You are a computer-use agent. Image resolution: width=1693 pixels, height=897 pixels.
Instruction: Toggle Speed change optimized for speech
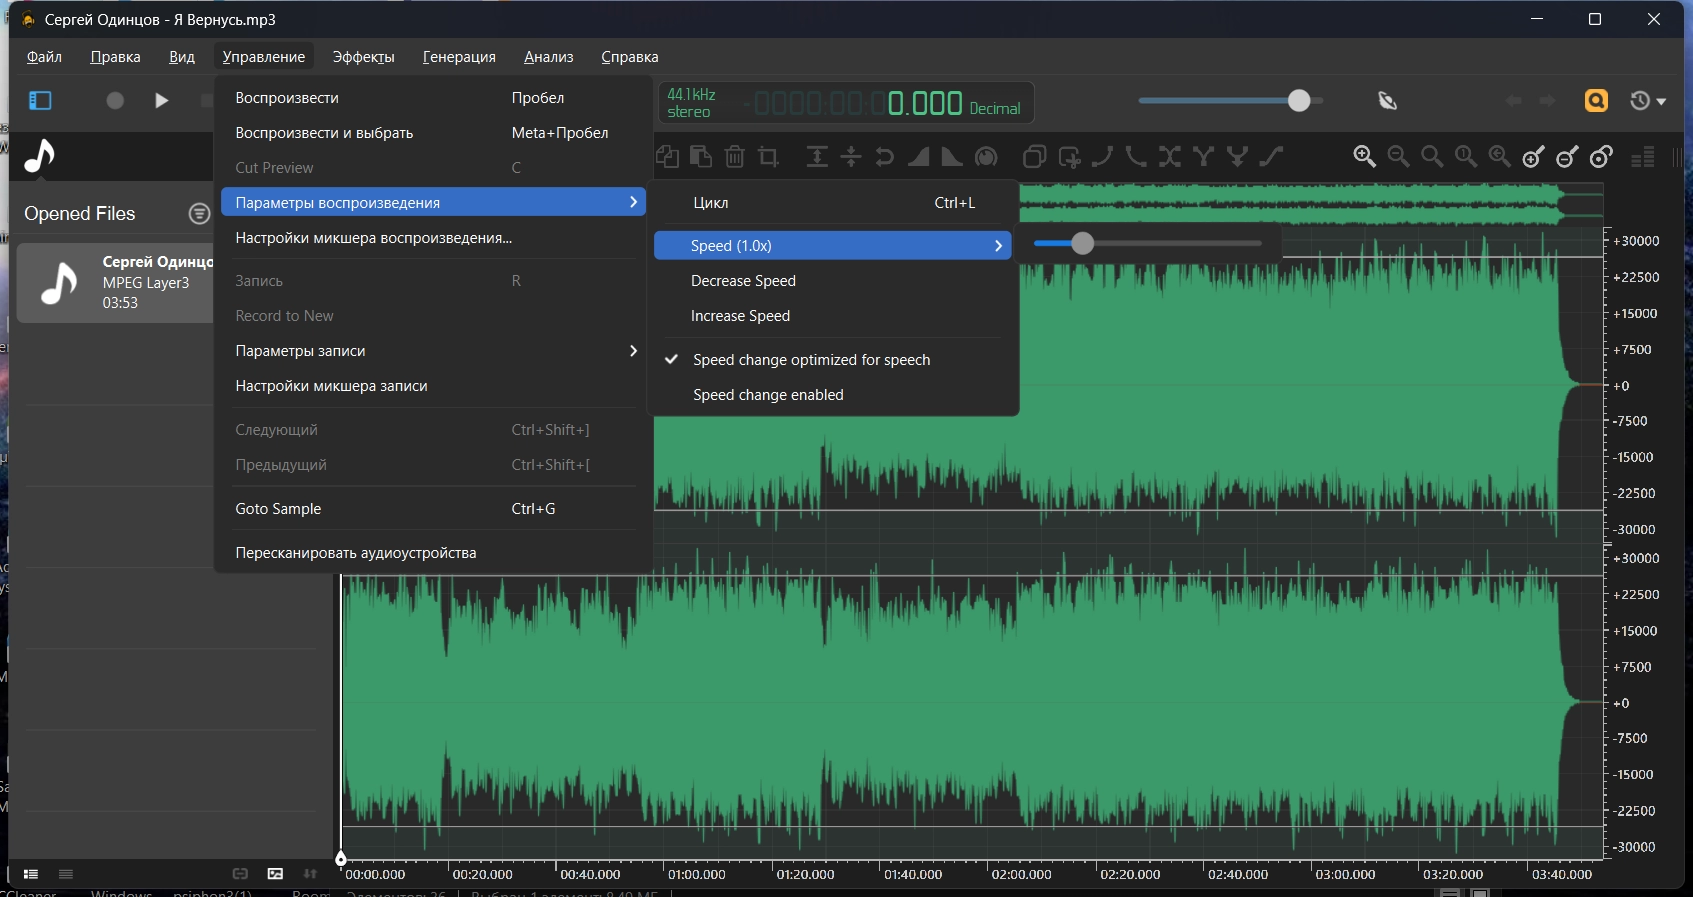[811, 360]
